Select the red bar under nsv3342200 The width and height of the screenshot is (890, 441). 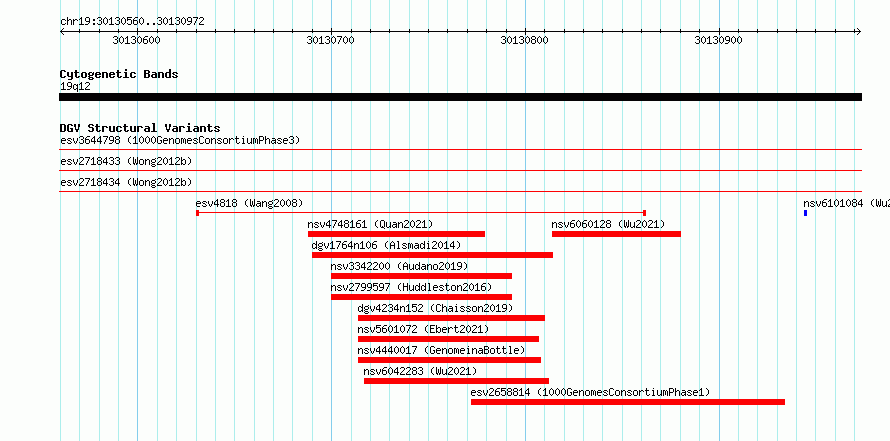[x=421, y=276]
